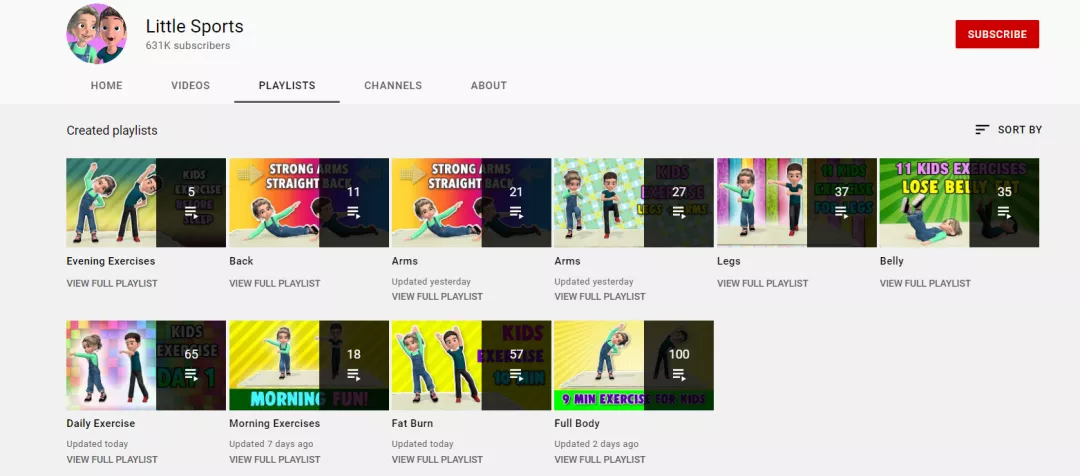The image size is (1080, 476).
Task: Click video count 65 on Daily Exercise
Action: pyautogui.click(x=191, y=354)
